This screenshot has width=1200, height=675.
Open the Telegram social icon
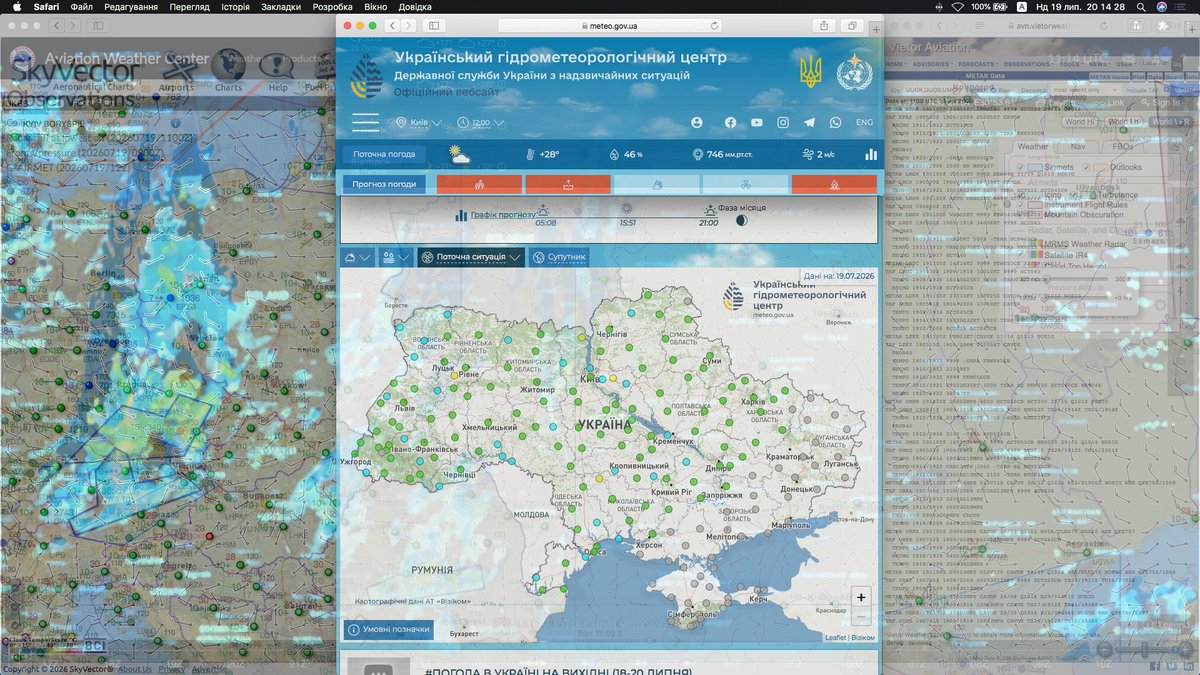pos(809,122)
